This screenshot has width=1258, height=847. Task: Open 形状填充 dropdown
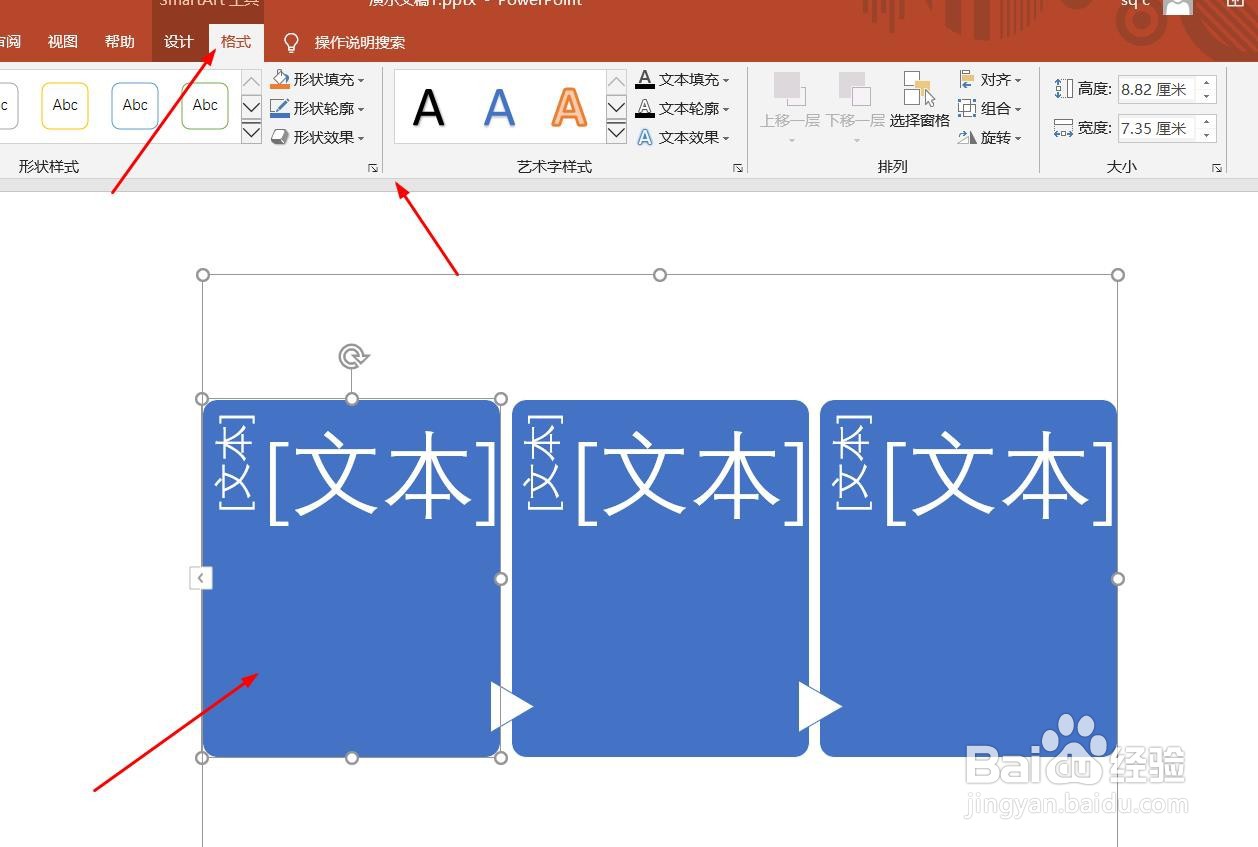[318, 79]
